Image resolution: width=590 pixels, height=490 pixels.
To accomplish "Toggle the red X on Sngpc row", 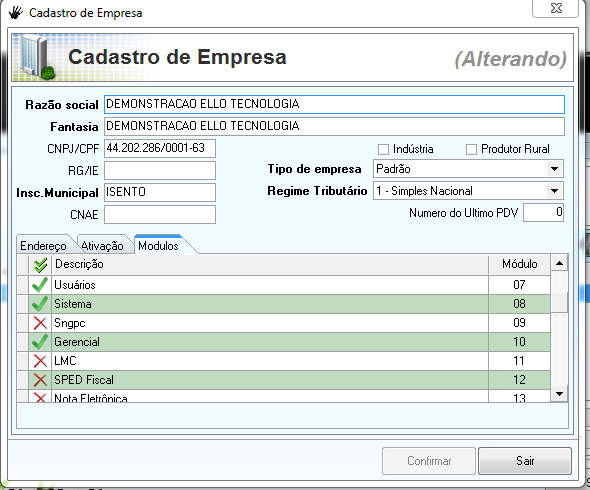I will pos(40,323).
